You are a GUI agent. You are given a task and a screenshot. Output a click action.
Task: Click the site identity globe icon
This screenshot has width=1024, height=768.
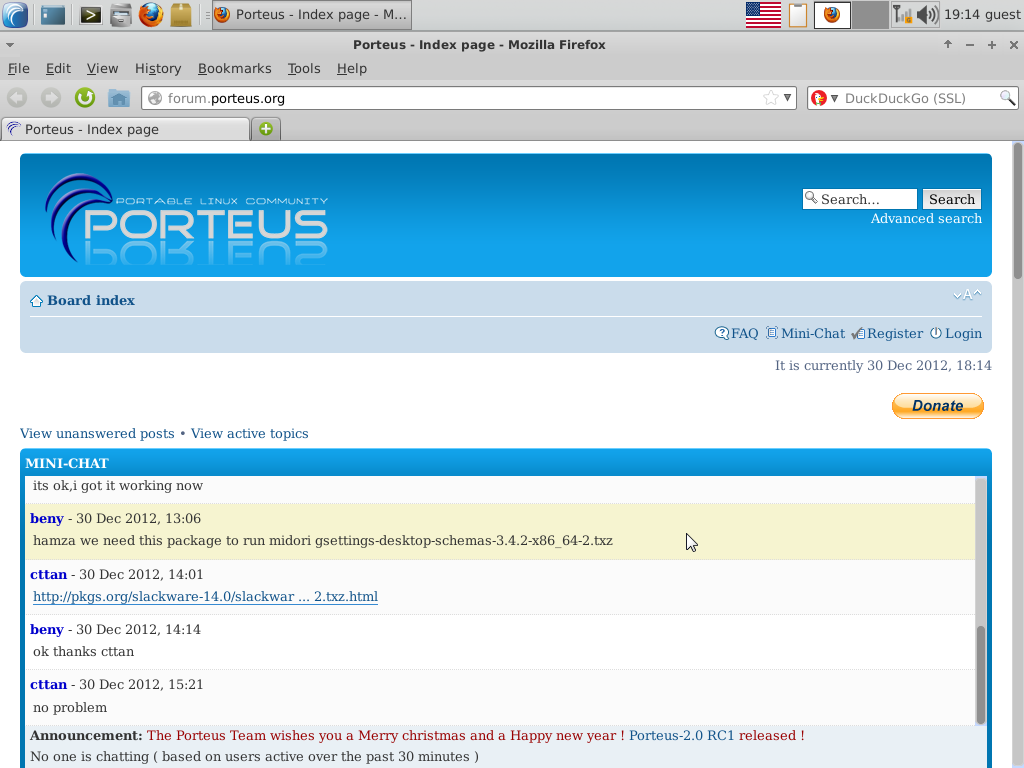(155, 98)
